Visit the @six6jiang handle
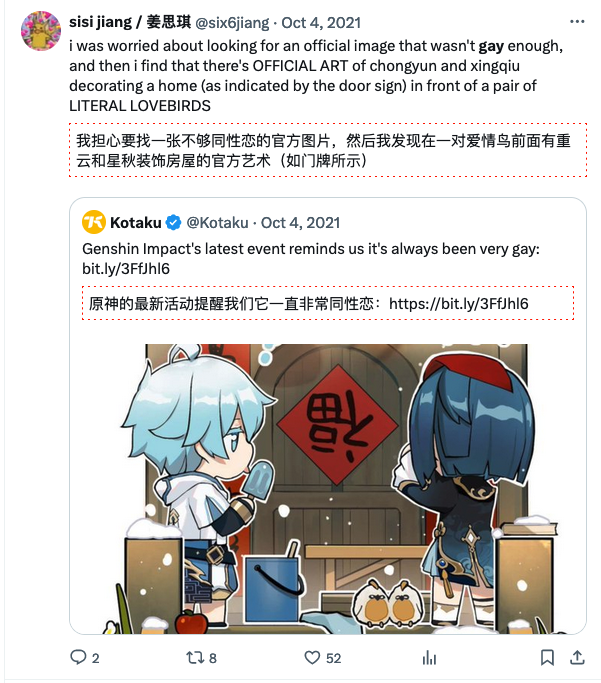 232,23
